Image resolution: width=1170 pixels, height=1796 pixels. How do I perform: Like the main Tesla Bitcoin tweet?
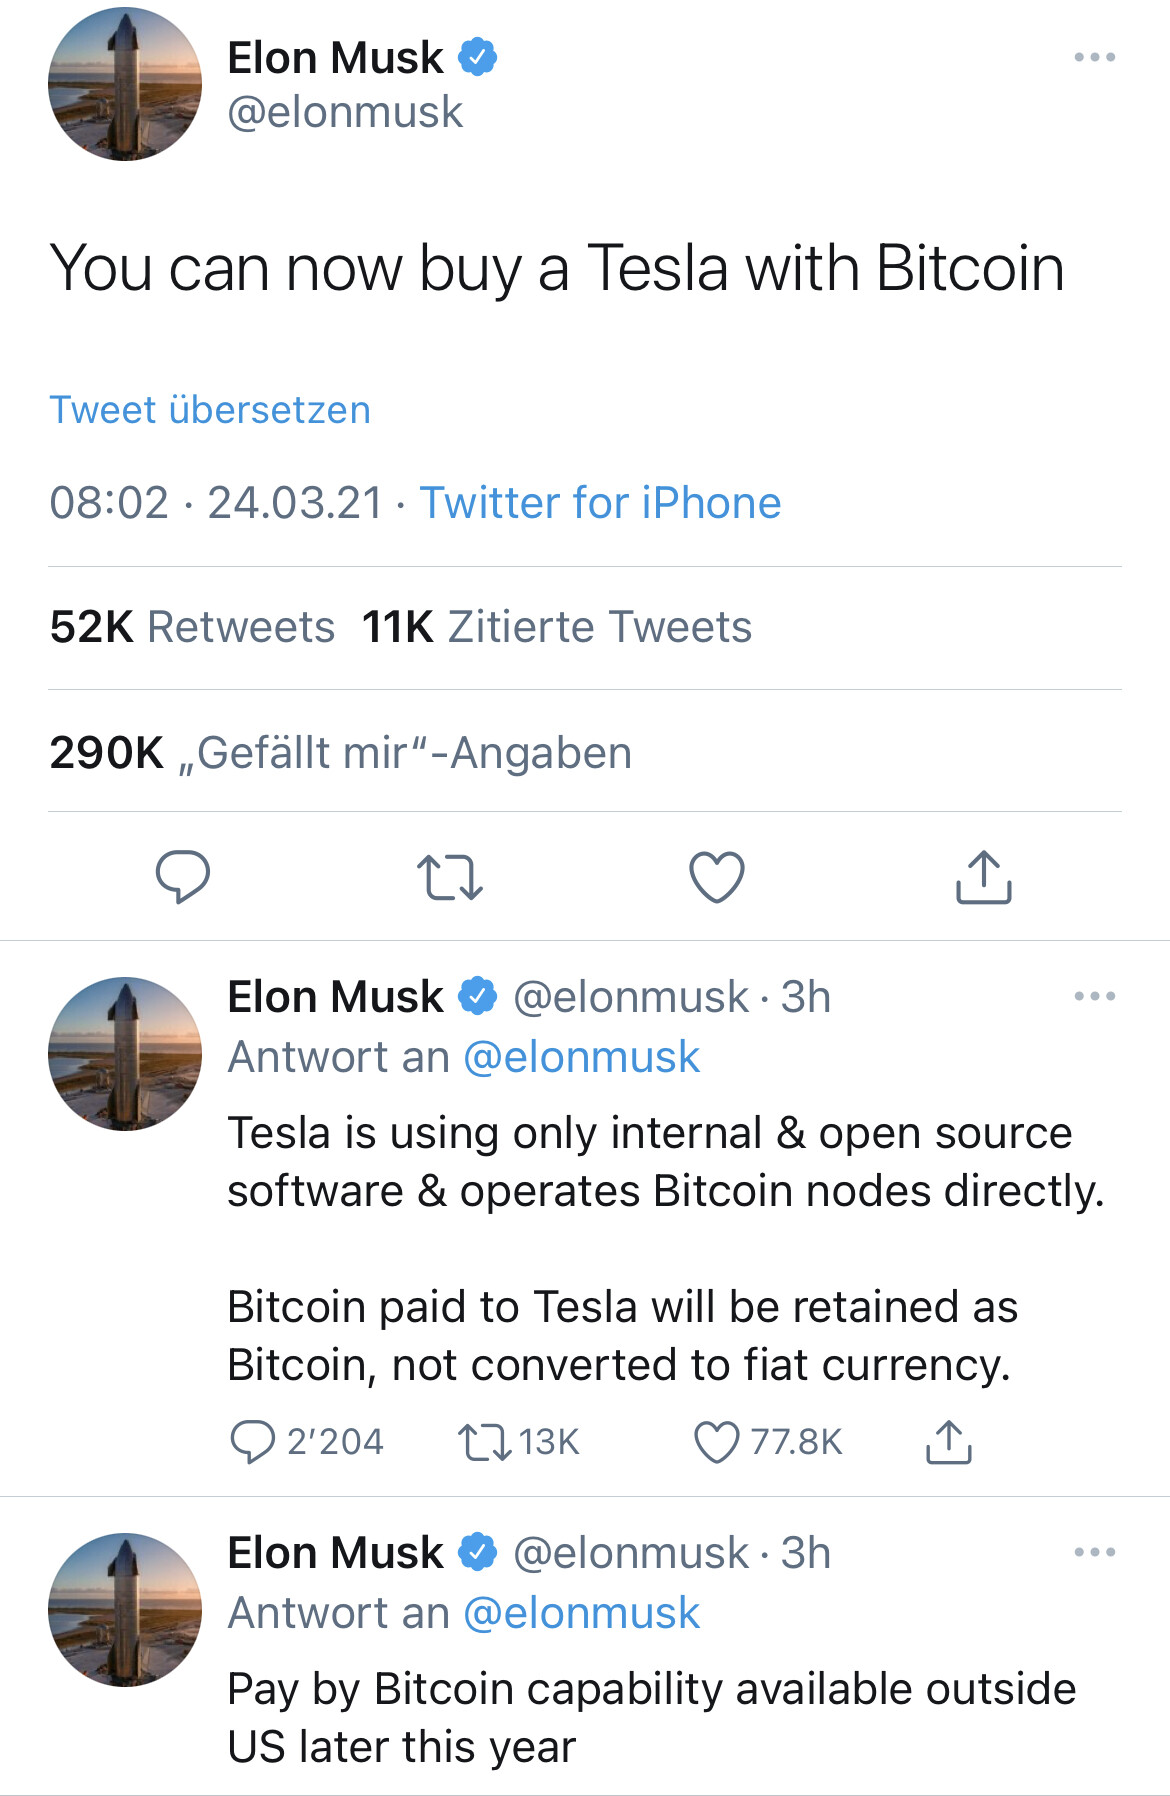pos(717,877)
